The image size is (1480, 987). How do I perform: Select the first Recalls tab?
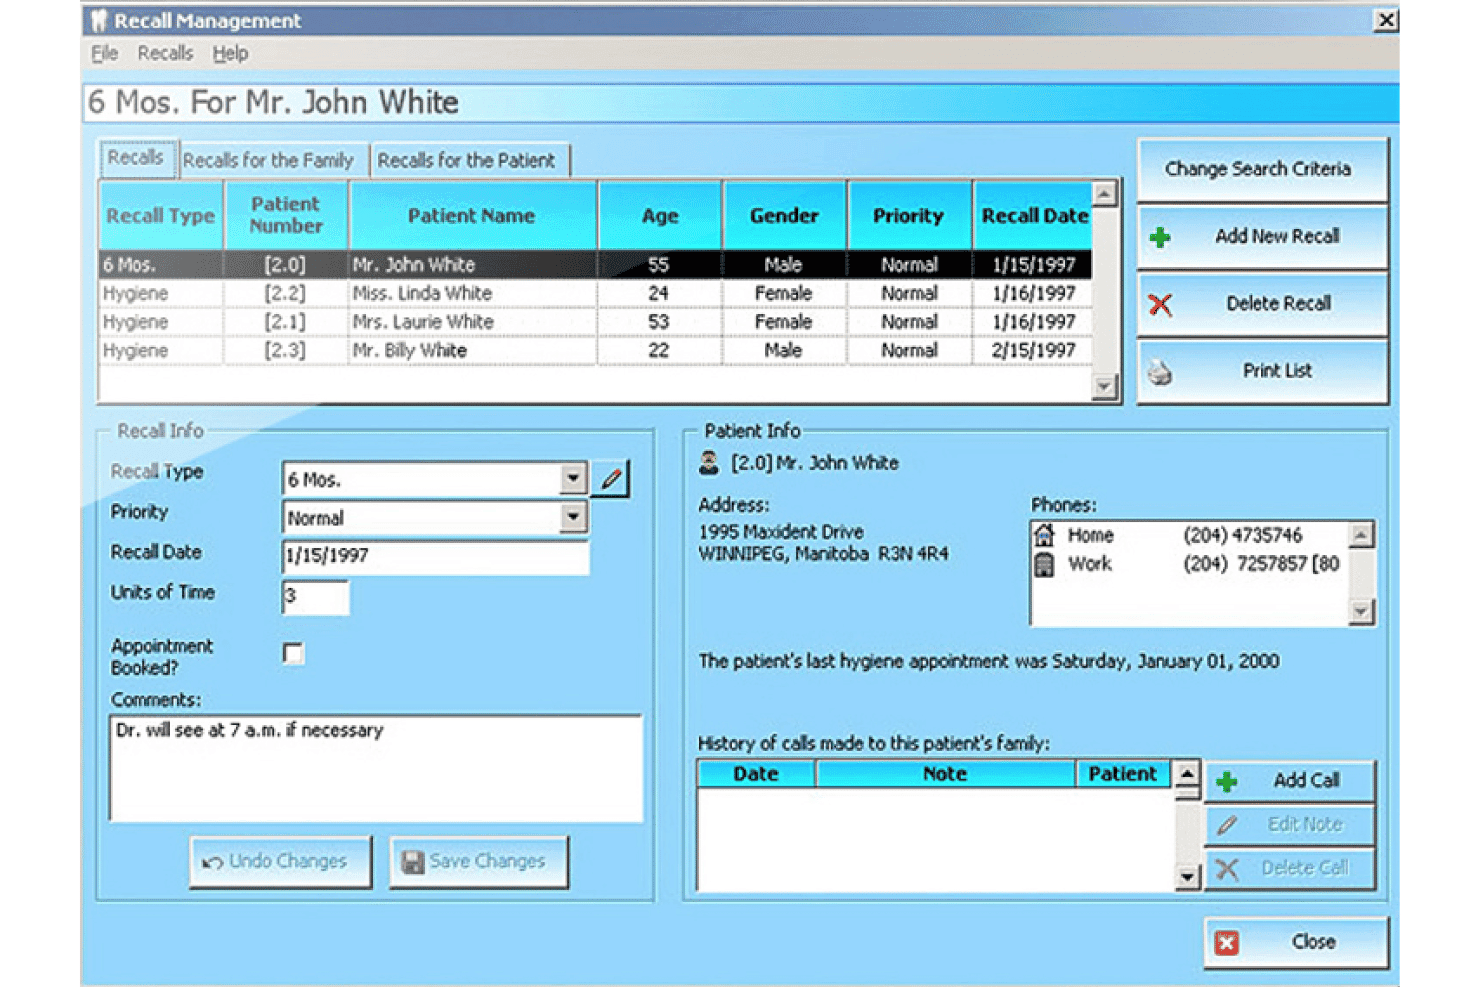136,158
